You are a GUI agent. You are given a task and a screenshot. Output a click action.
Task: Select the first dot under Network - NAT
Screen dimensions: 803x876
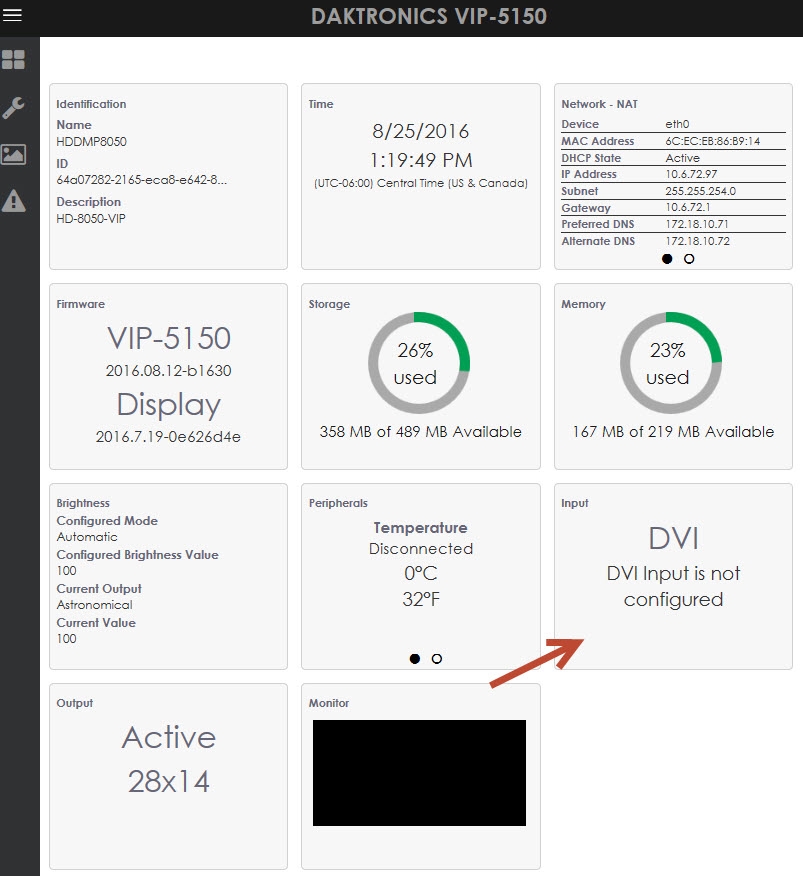pyautogui.click(x=666, y=259)
